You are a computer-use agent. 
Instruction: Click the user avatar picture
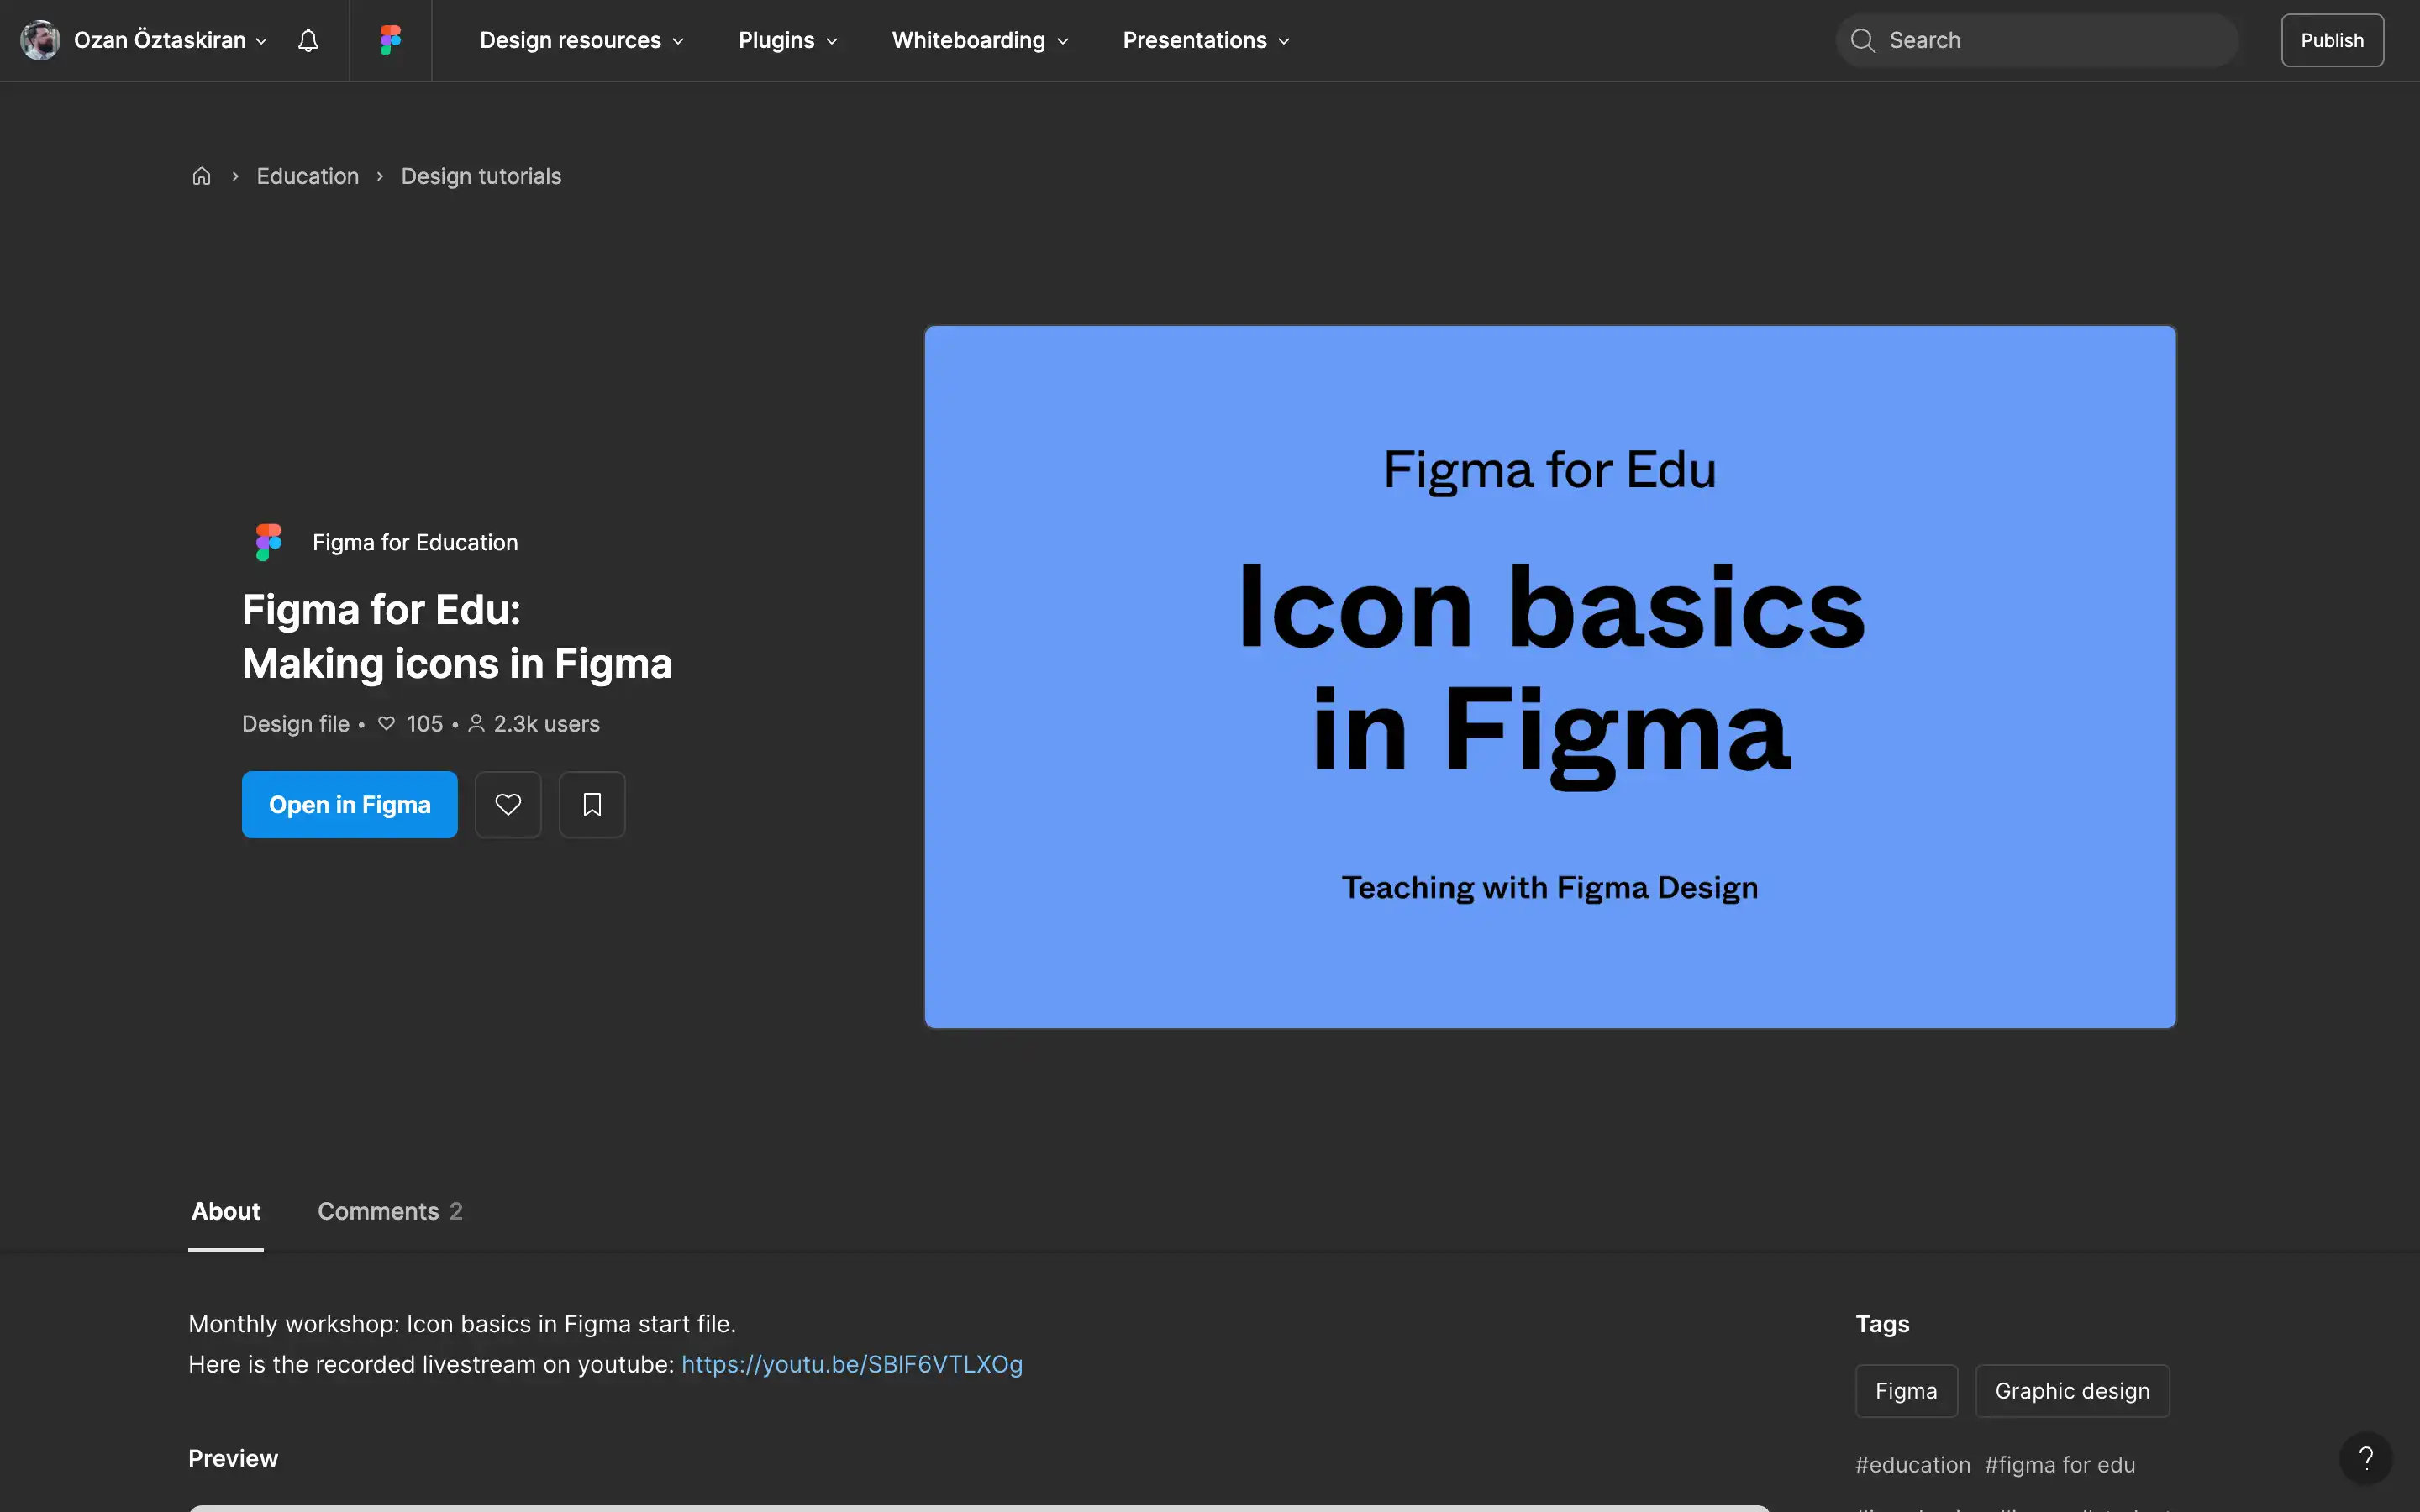40,40
